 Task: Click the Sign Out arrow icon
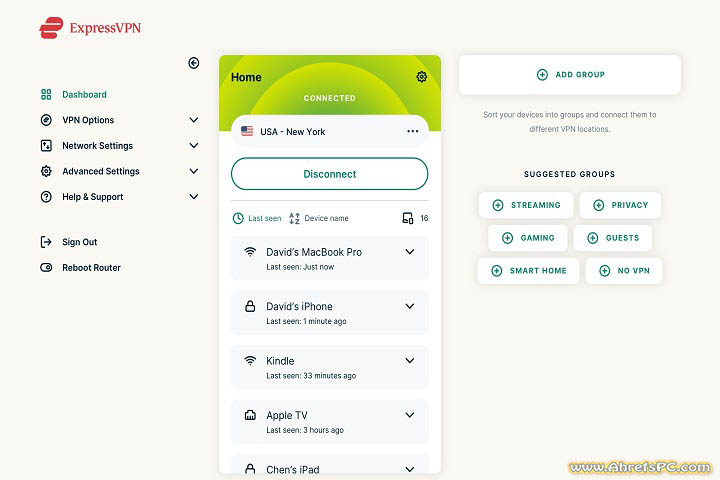coord(46,242)
